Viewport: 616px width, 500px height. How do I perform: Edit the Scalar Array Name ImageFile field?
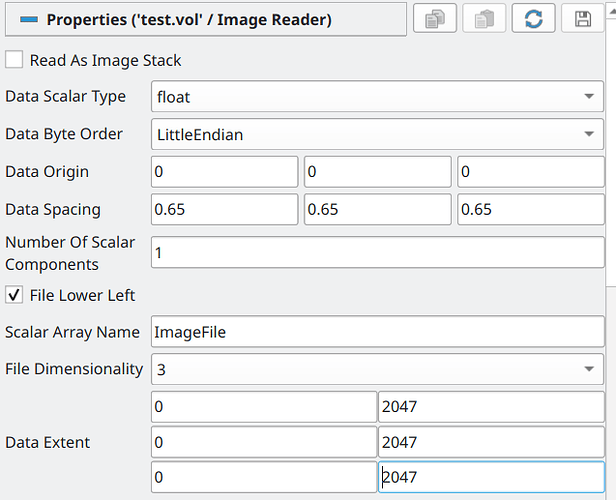(377, 332)
